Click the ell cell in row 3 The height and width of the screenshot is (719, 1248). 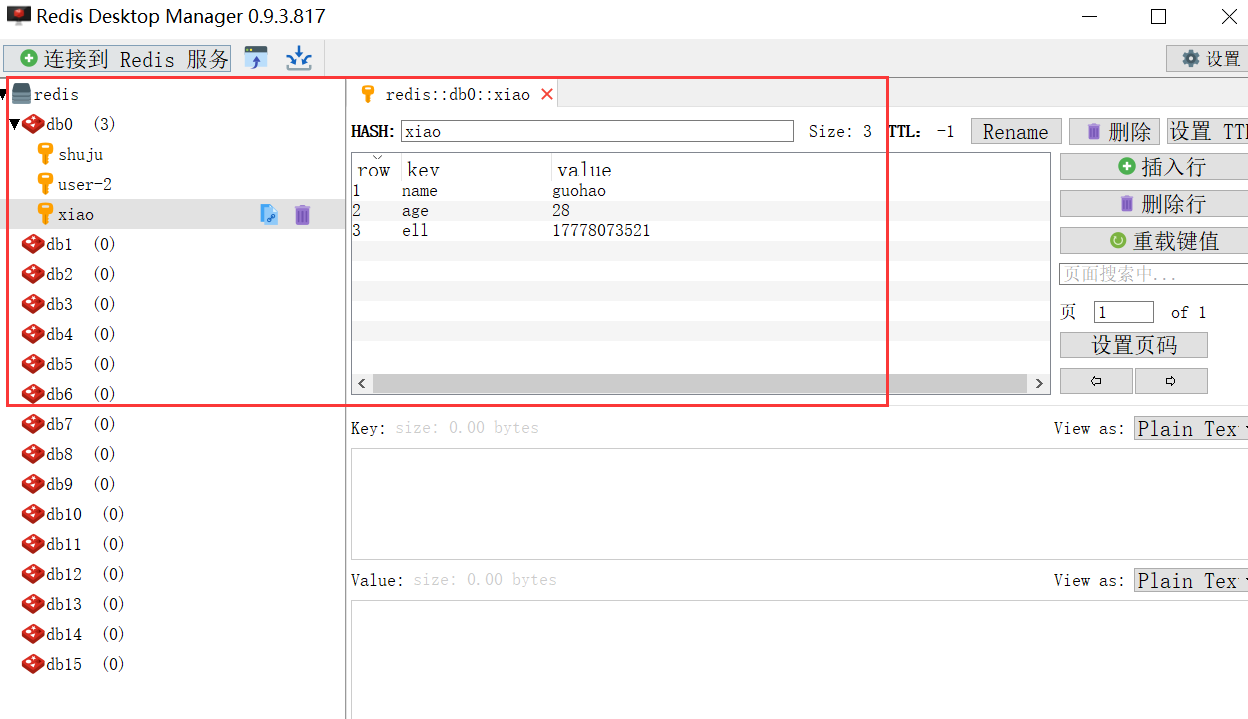pos(415,231)
